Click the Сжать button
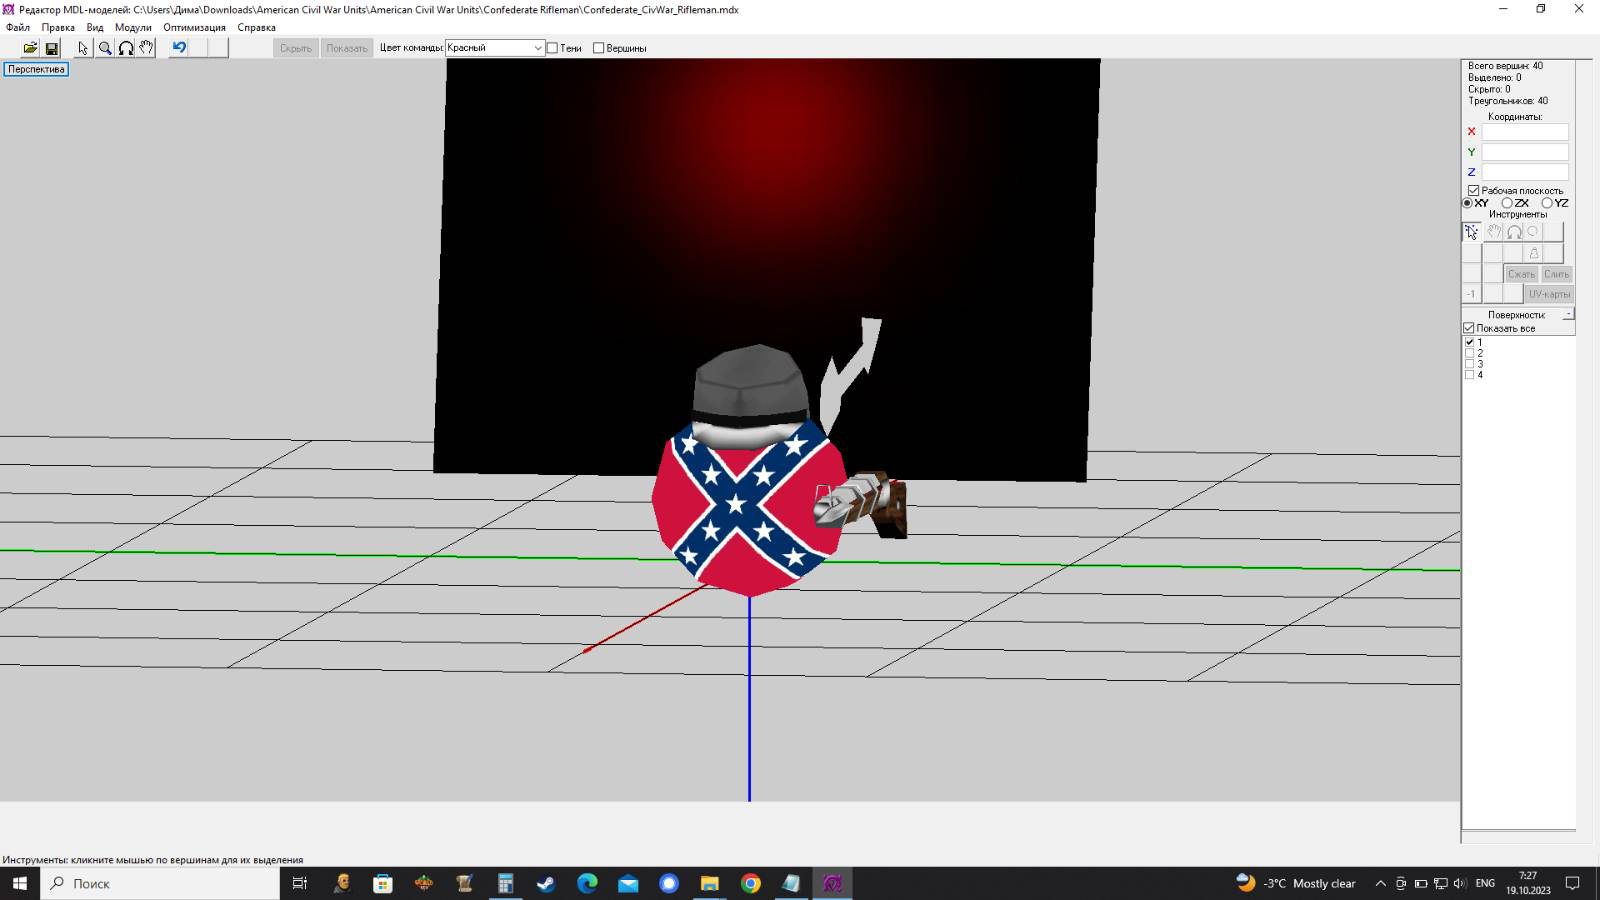The image size is (1600, 900). coord(1521,274)
